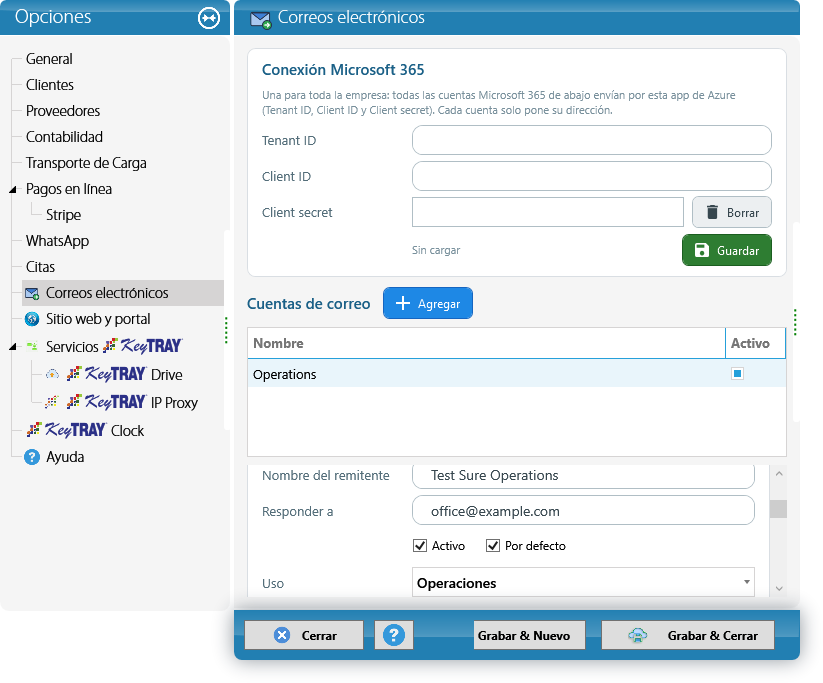Toggle the Activo checkbox under Responder a
This screenshot has width=823, height=683.
pyautogui.click(x=420, y=545)
